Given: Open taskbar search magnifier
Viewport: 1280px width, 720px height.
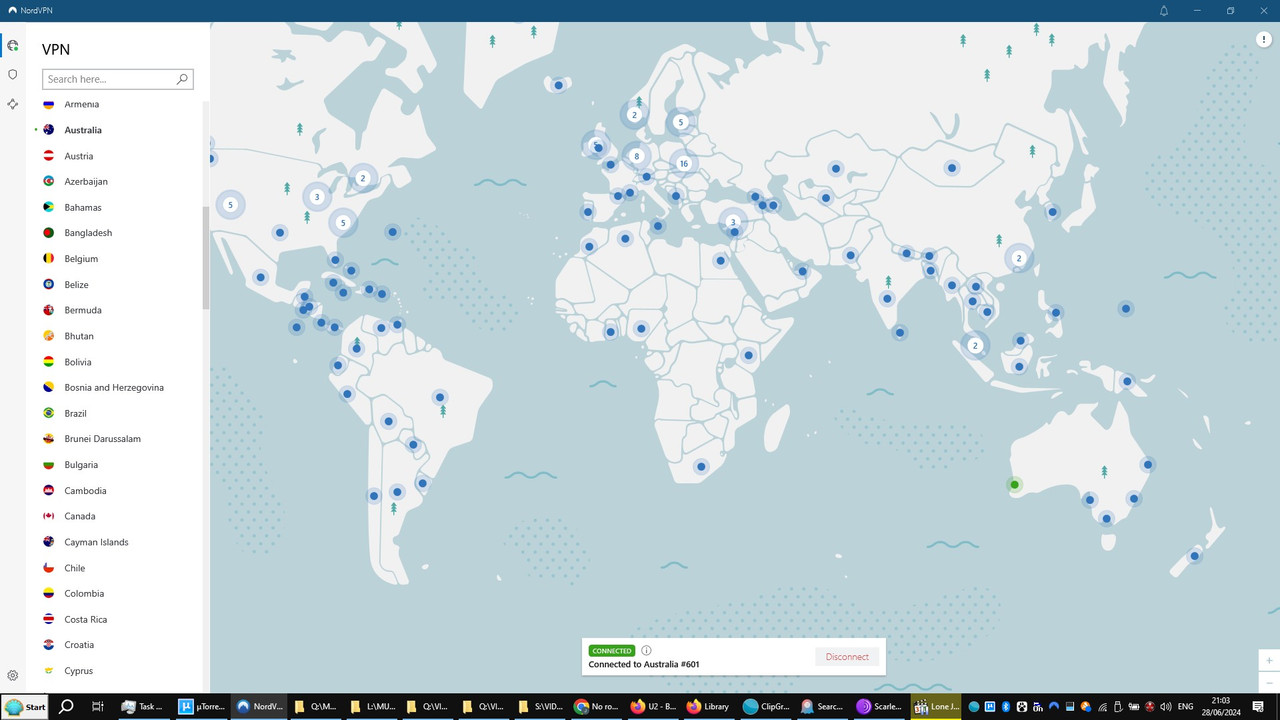Looking at the screenshot, I should 66,706.
